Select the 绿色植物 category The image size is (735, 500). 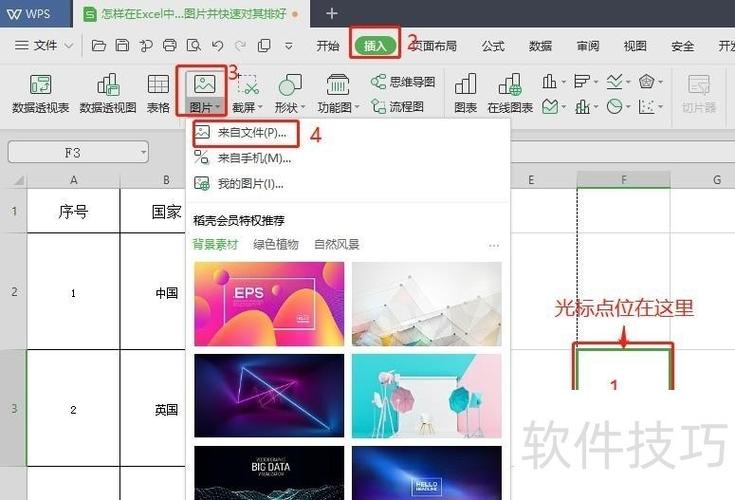pyautogui.click(x=276, y=244)
